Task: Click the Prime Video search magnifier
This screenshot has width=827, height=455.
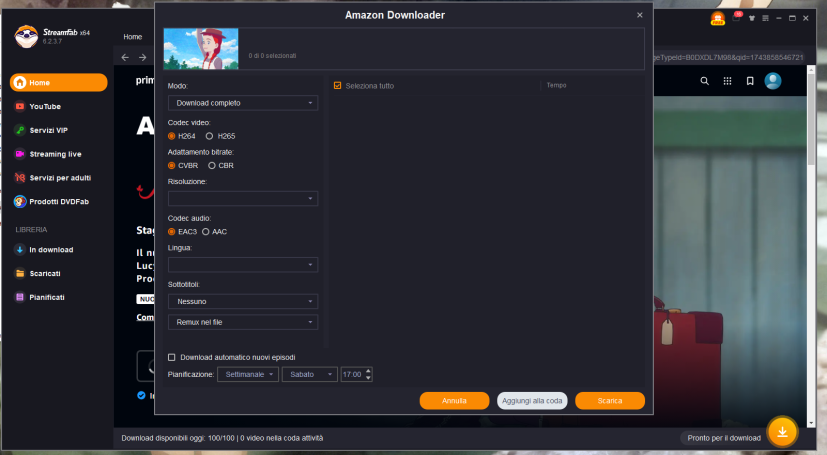Action: tap(704, 81)
